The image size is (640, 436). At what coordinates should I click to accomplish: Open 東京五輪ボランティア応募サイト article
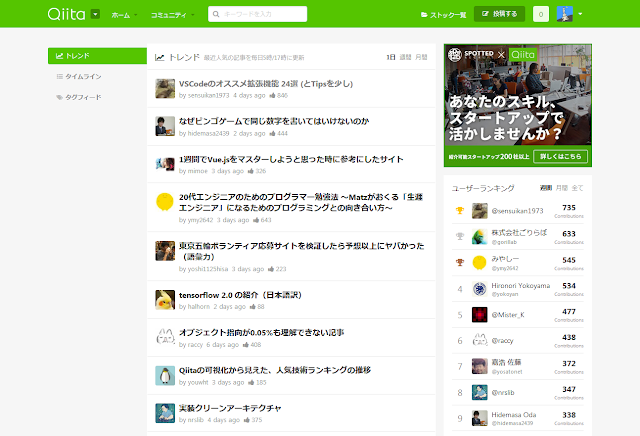point(302,251)
